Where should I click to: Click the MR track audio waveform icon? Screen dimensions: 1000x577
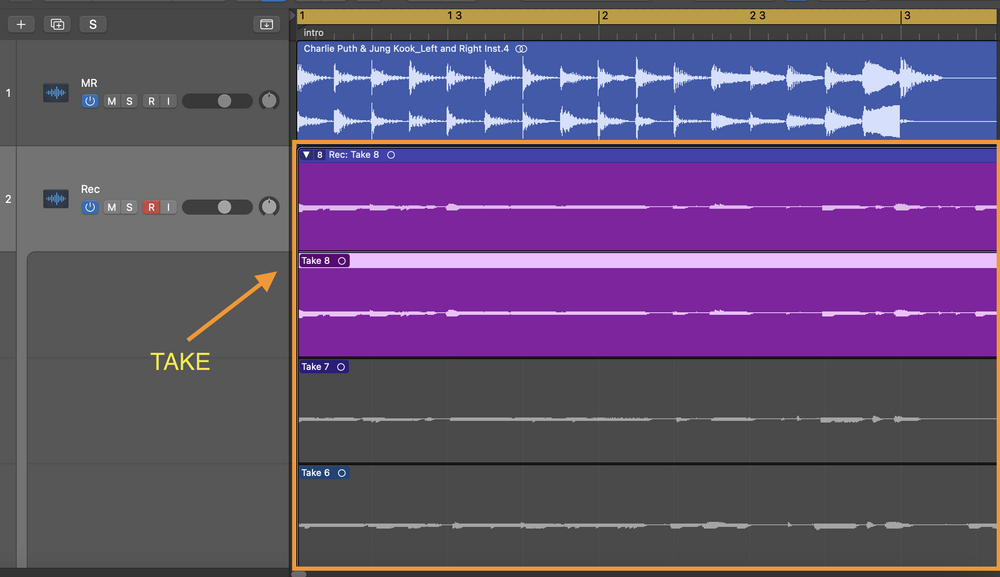point(56,93)
